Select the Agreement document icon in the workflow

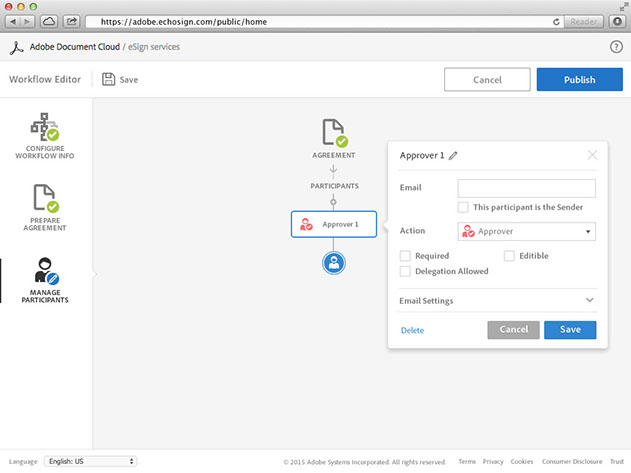click(x=334, y=133)
